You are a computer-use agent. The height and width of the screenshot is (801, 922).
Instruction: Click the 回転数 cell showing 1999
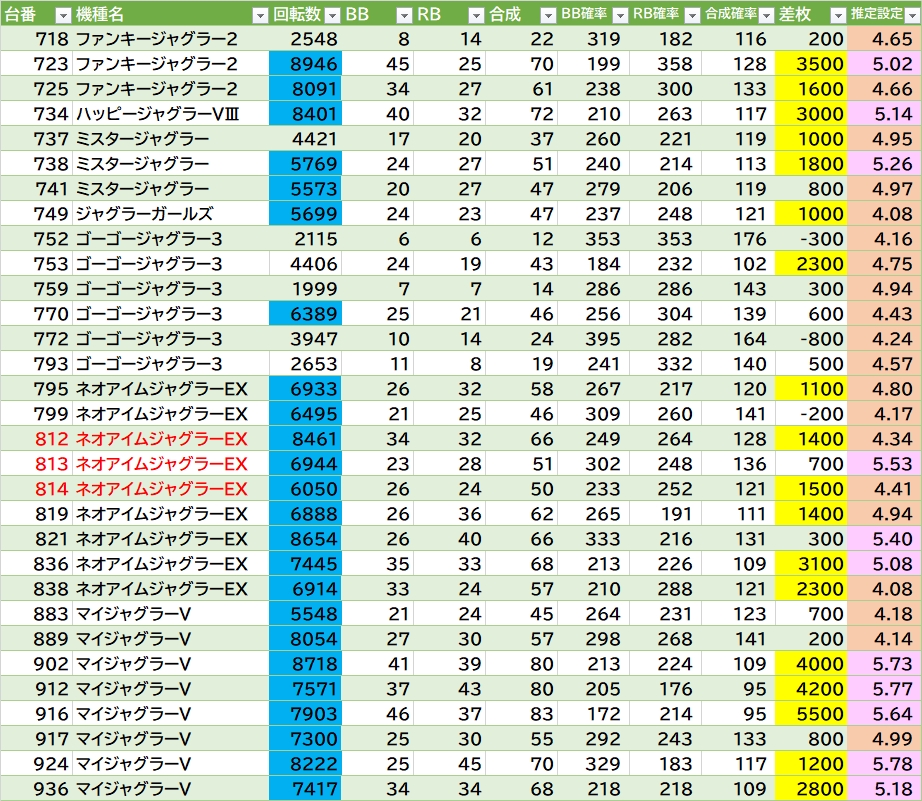[x=305, y=289]
